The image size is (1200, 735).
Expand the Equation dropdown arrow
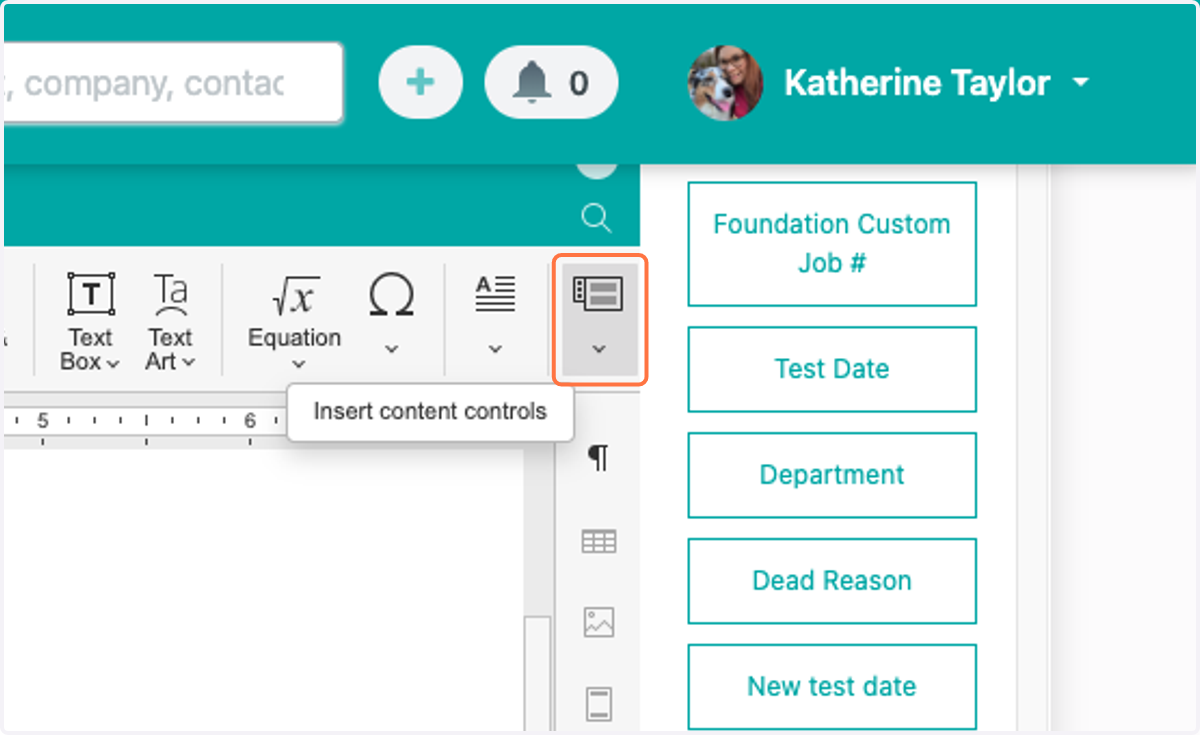[296, 365]
